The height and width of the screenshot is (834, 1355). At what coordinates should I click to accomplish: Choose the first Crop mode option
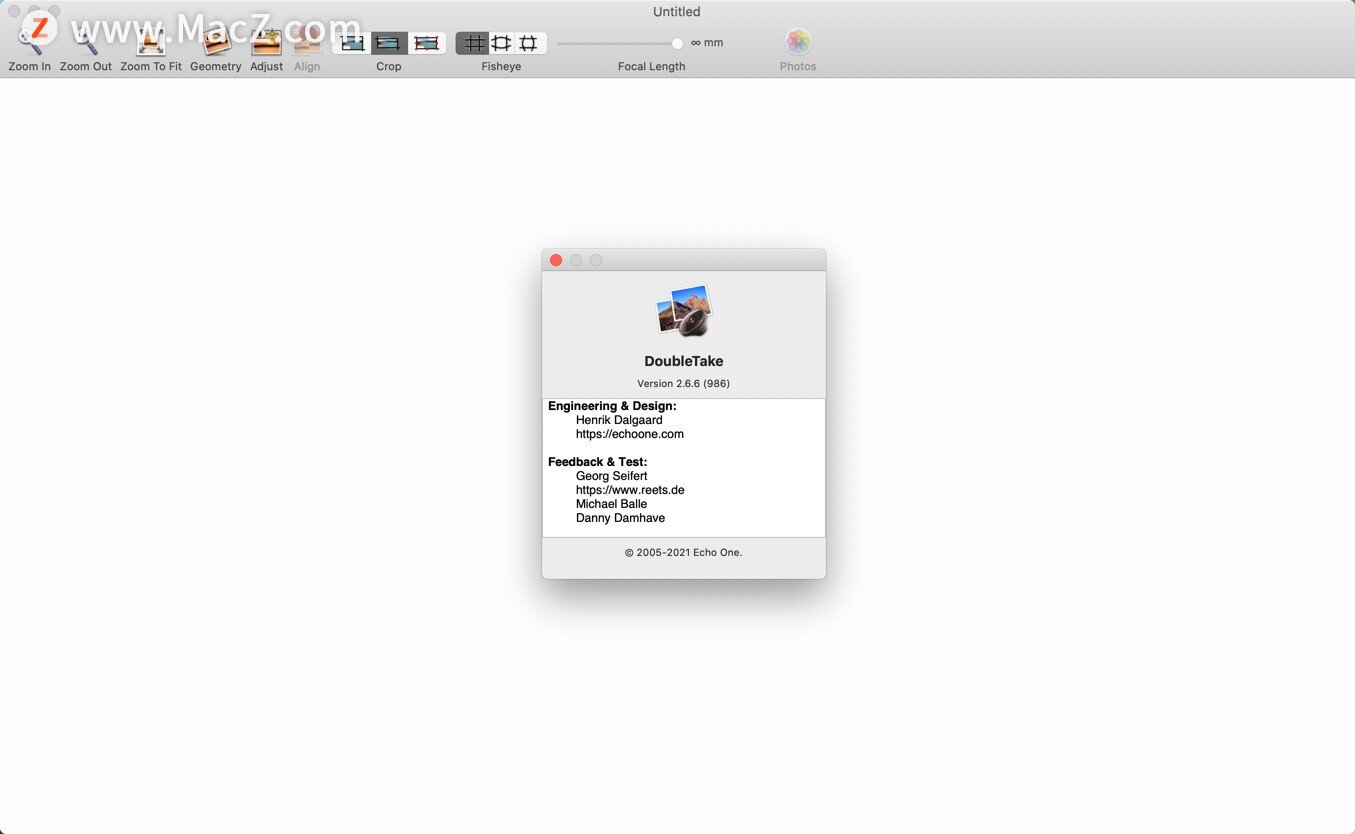(x=352, y=43)
